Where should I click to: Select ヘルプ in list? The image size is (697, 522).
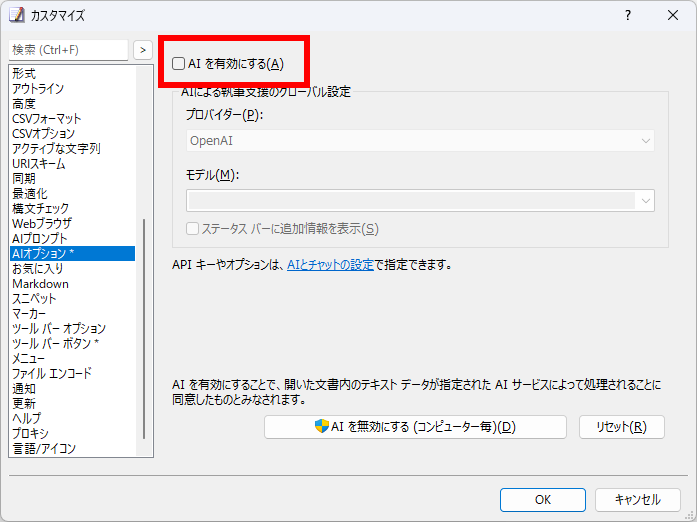pos(72,418)
